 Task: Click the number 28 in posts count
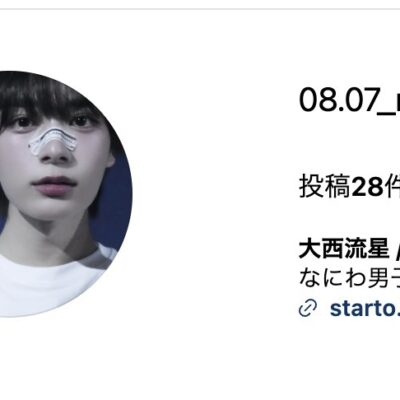pyautogui.click(x=368, y=186)
